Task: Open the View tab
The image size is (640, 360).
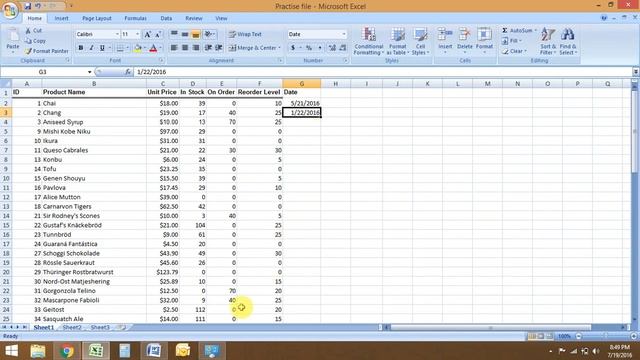Action: pos(221,18)
